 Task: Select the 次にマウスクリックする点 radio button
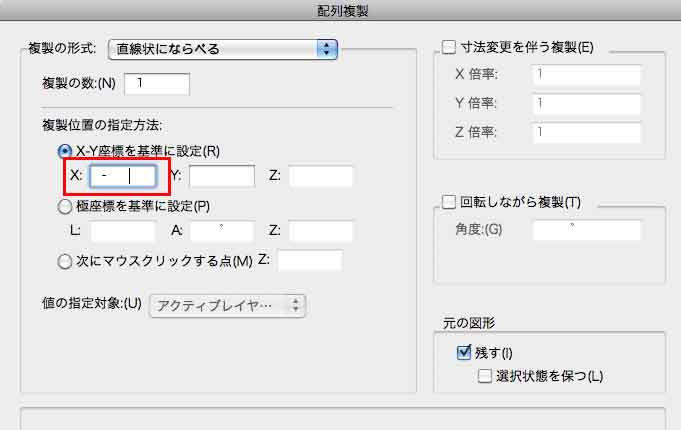coord(65,261)
